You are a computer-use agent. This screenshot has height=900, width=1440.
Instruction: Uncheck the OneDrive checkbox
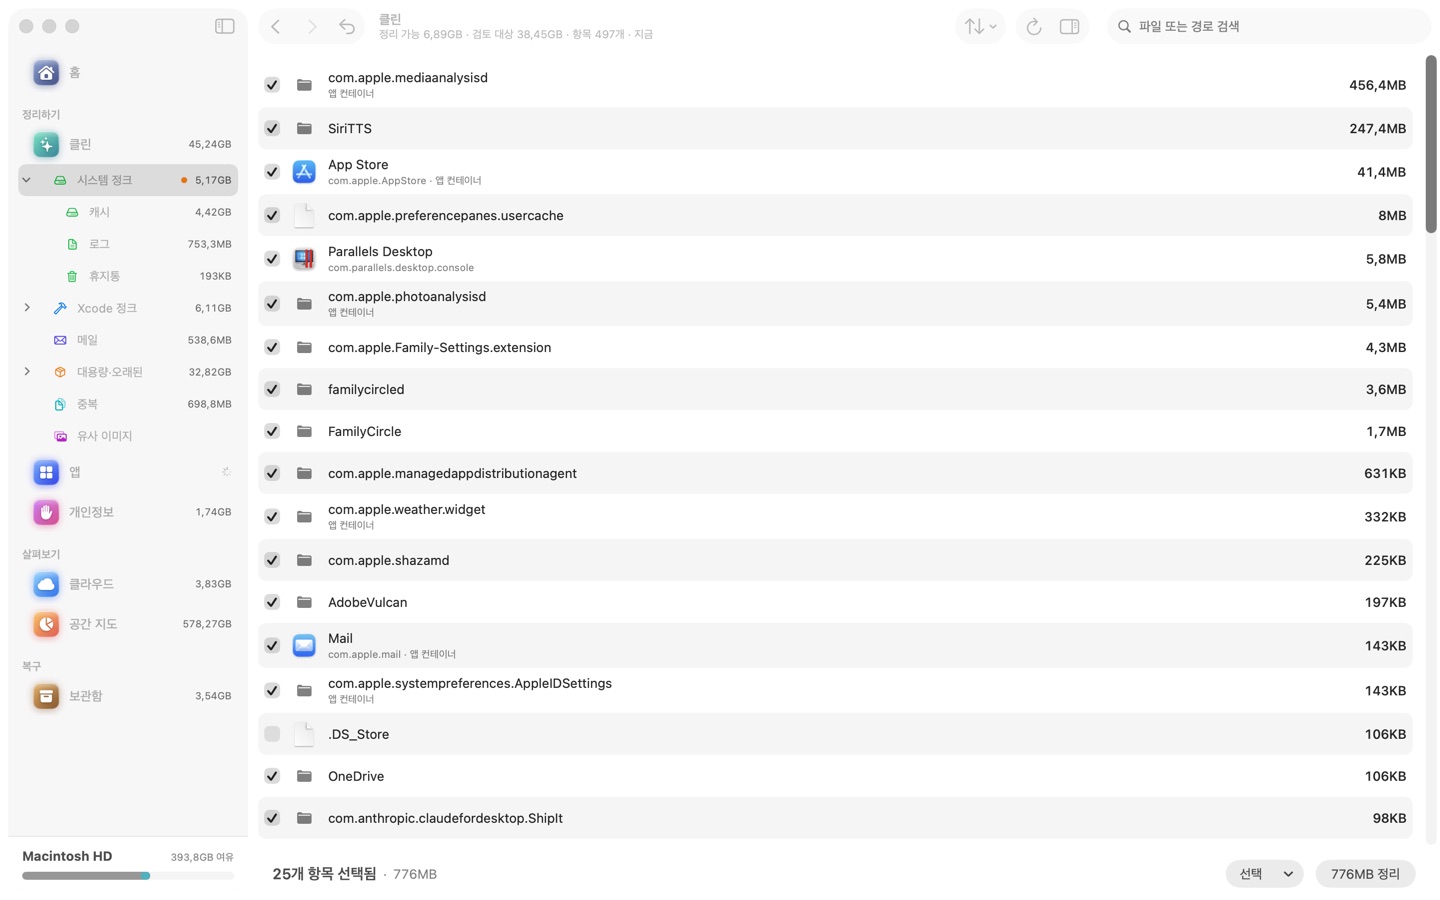tap(272, 776)
